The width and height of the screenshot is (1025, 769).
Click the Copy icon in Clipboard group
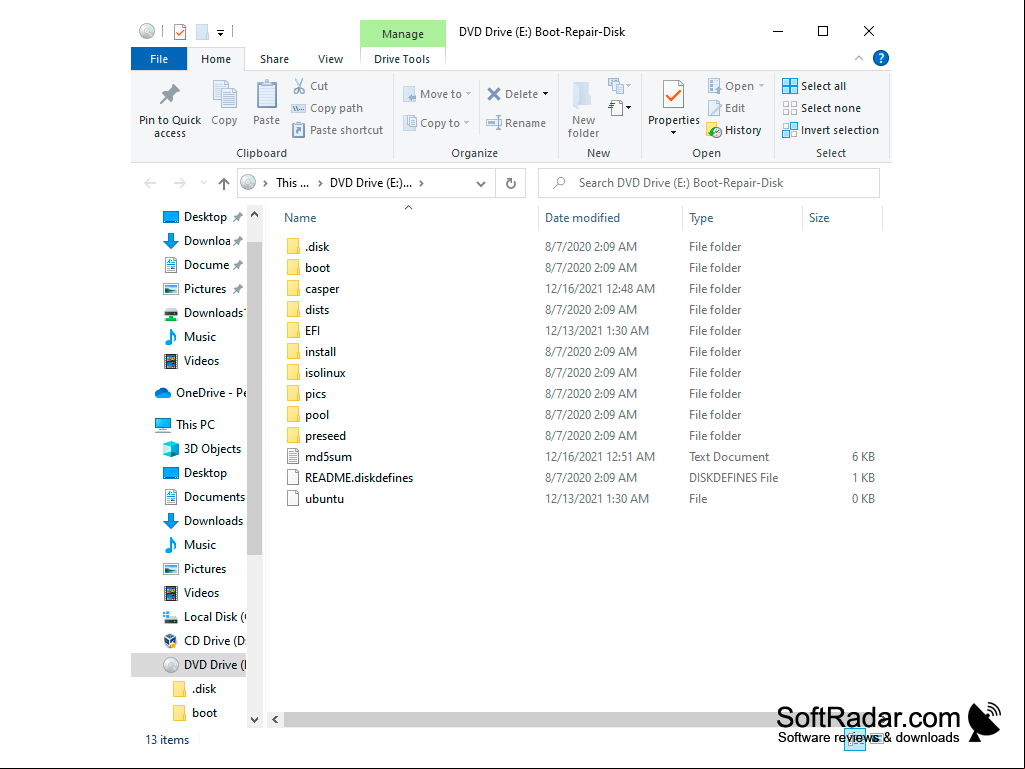click(224, 95)
